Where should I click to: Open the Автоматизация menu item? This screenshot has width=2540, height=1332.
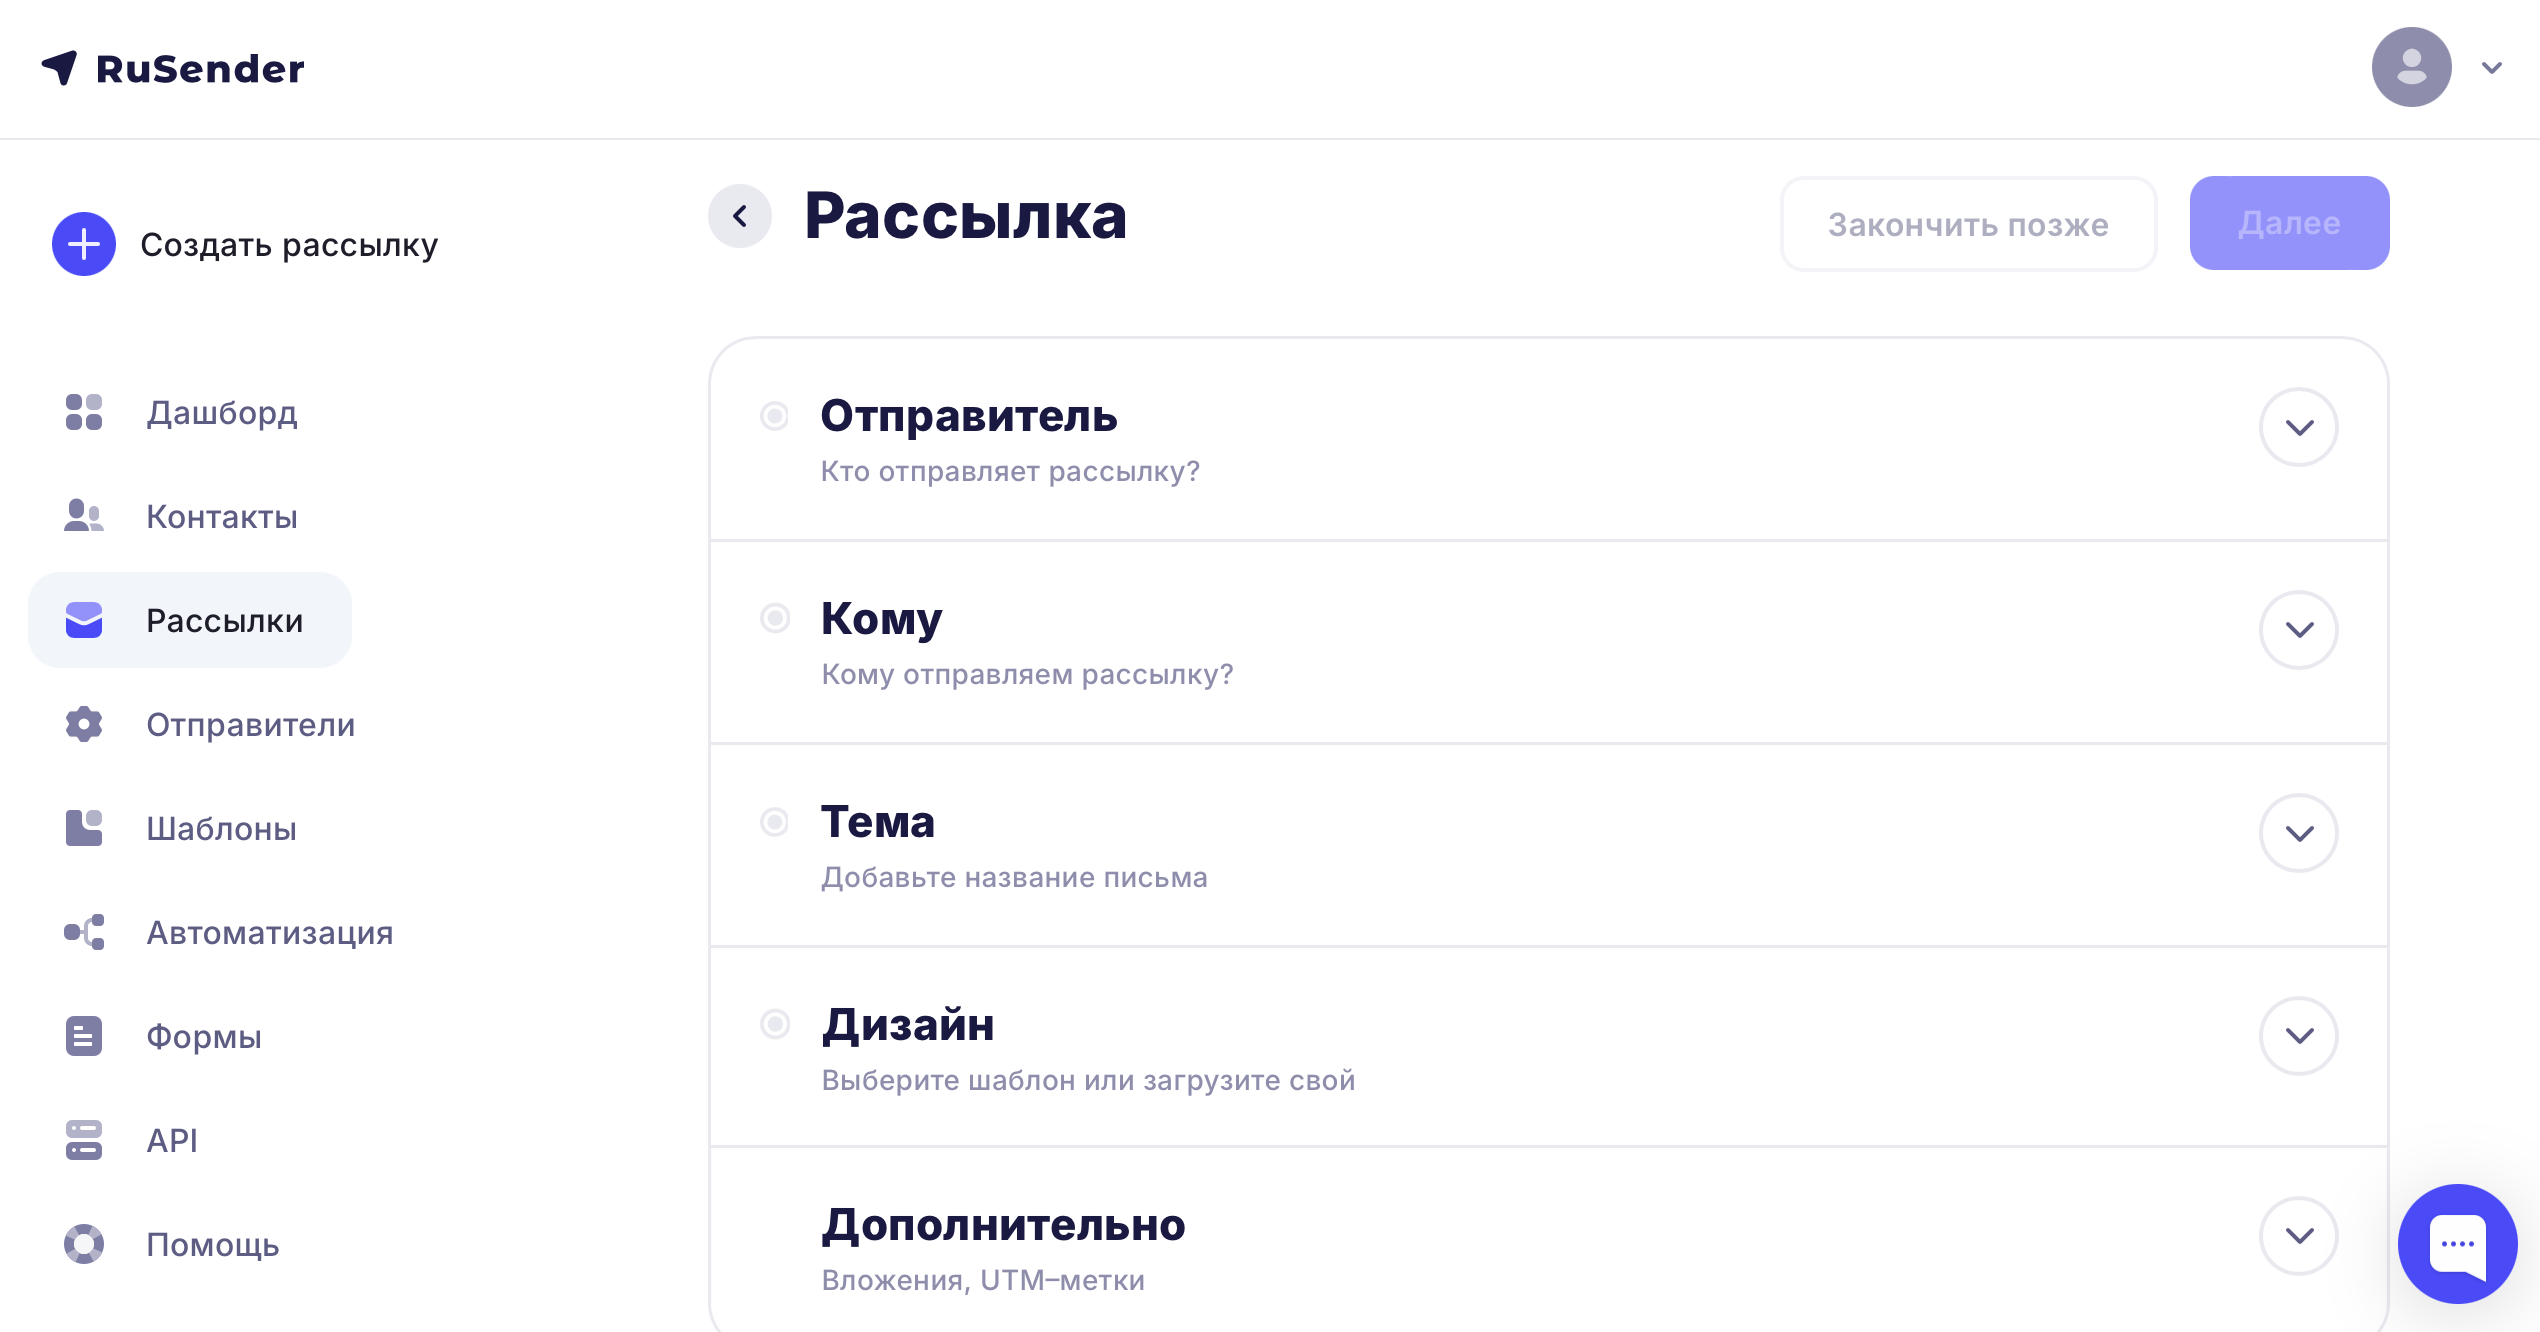(270, 933)
